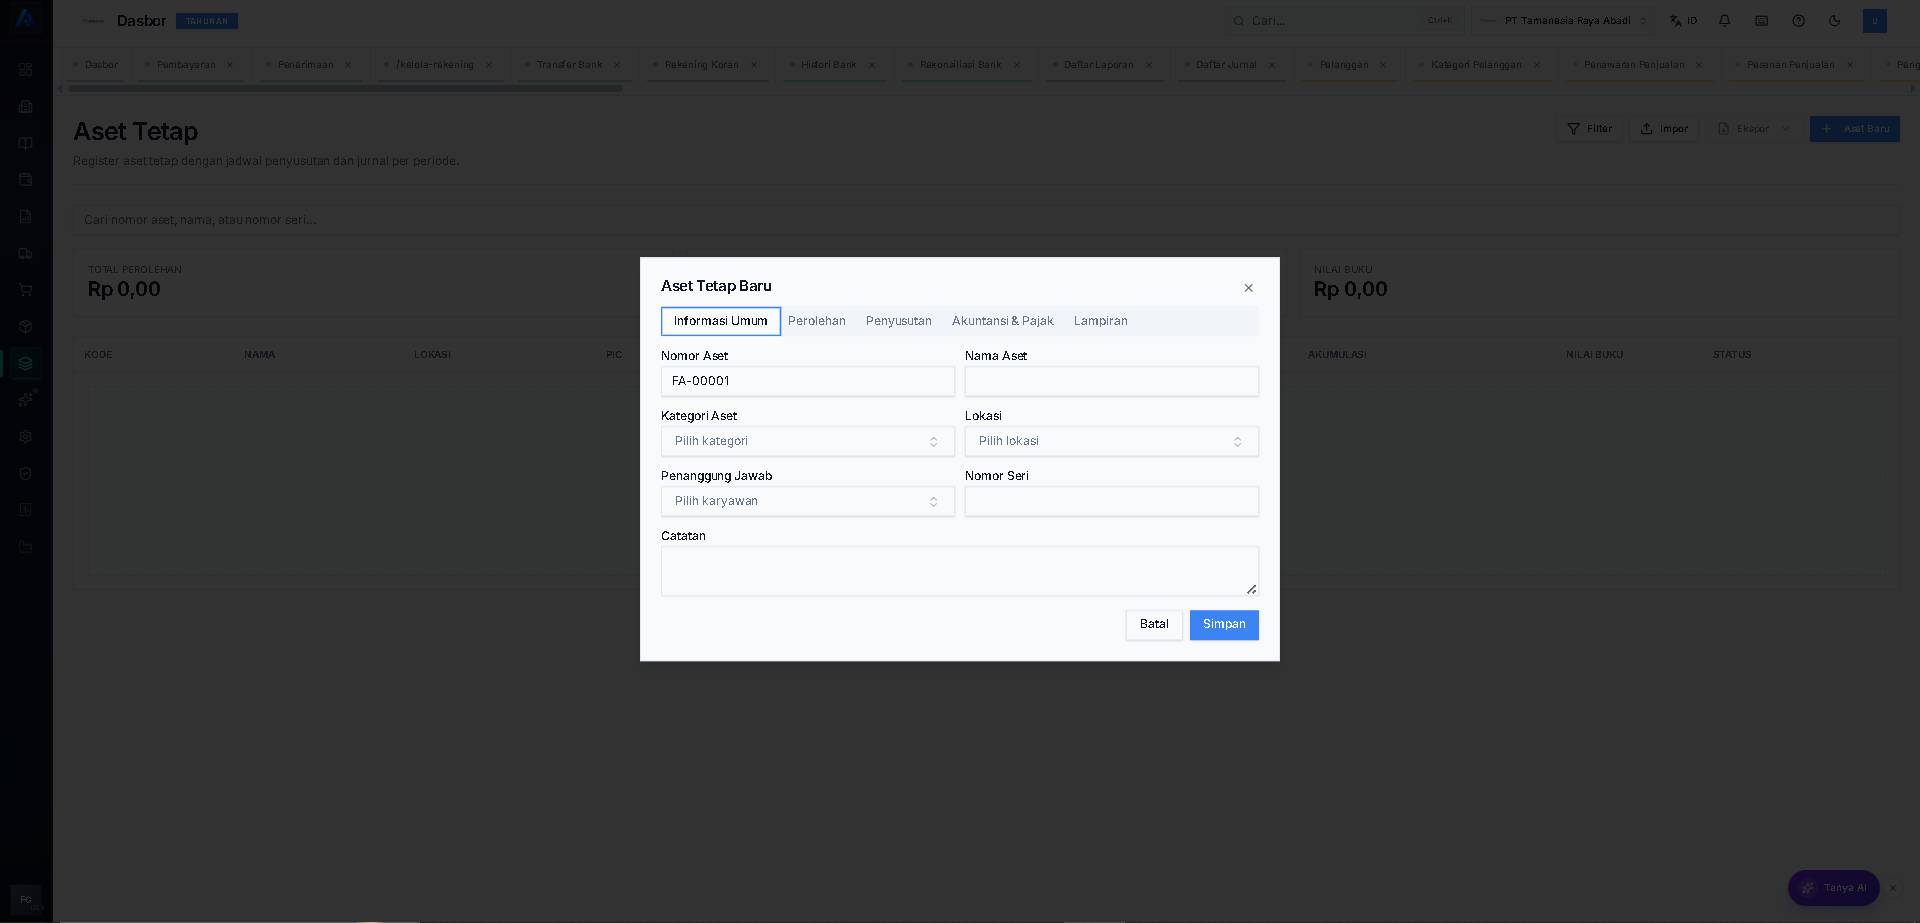Viewport: 1920px width, 923px height.
Task: Open the box inventory sidebar icon
Action: [26, 327]
